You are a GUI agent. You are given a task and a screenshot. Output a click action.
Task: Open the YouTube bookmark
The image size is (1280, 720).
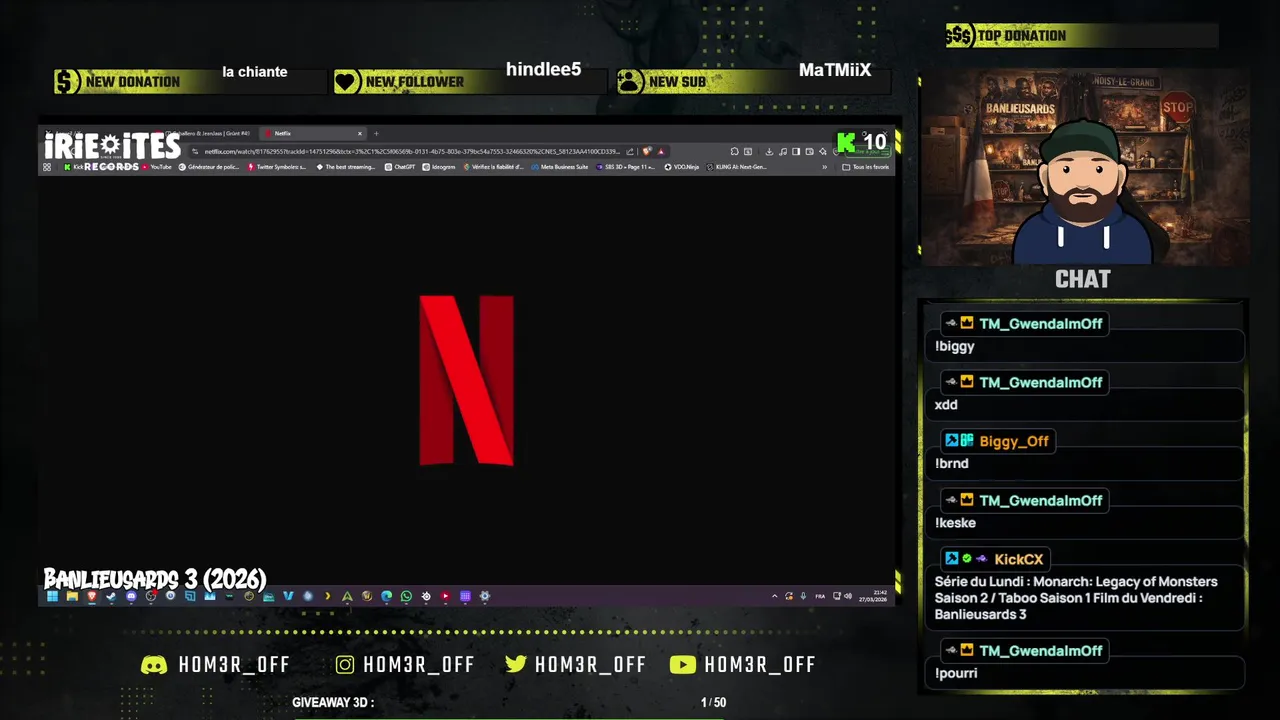156,167
